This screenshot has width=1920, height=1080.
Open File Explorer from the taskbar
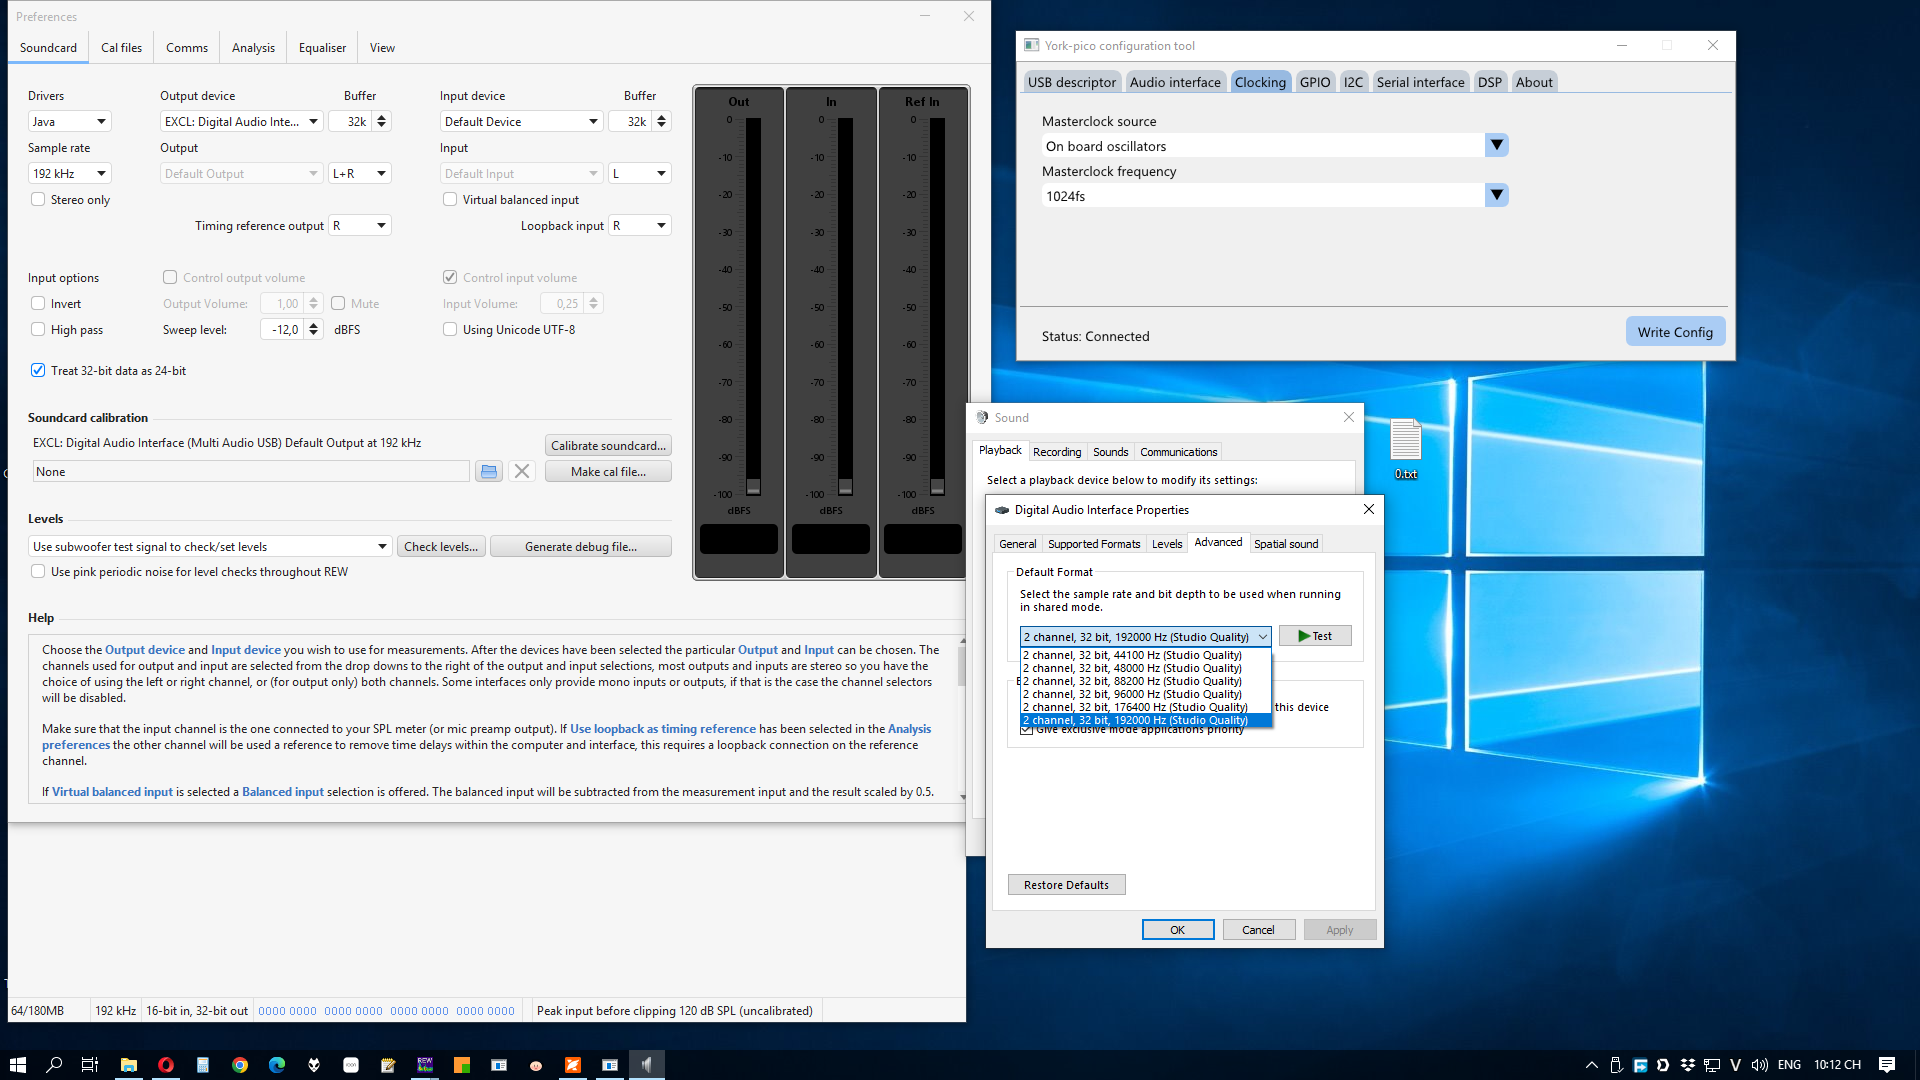128,1065
